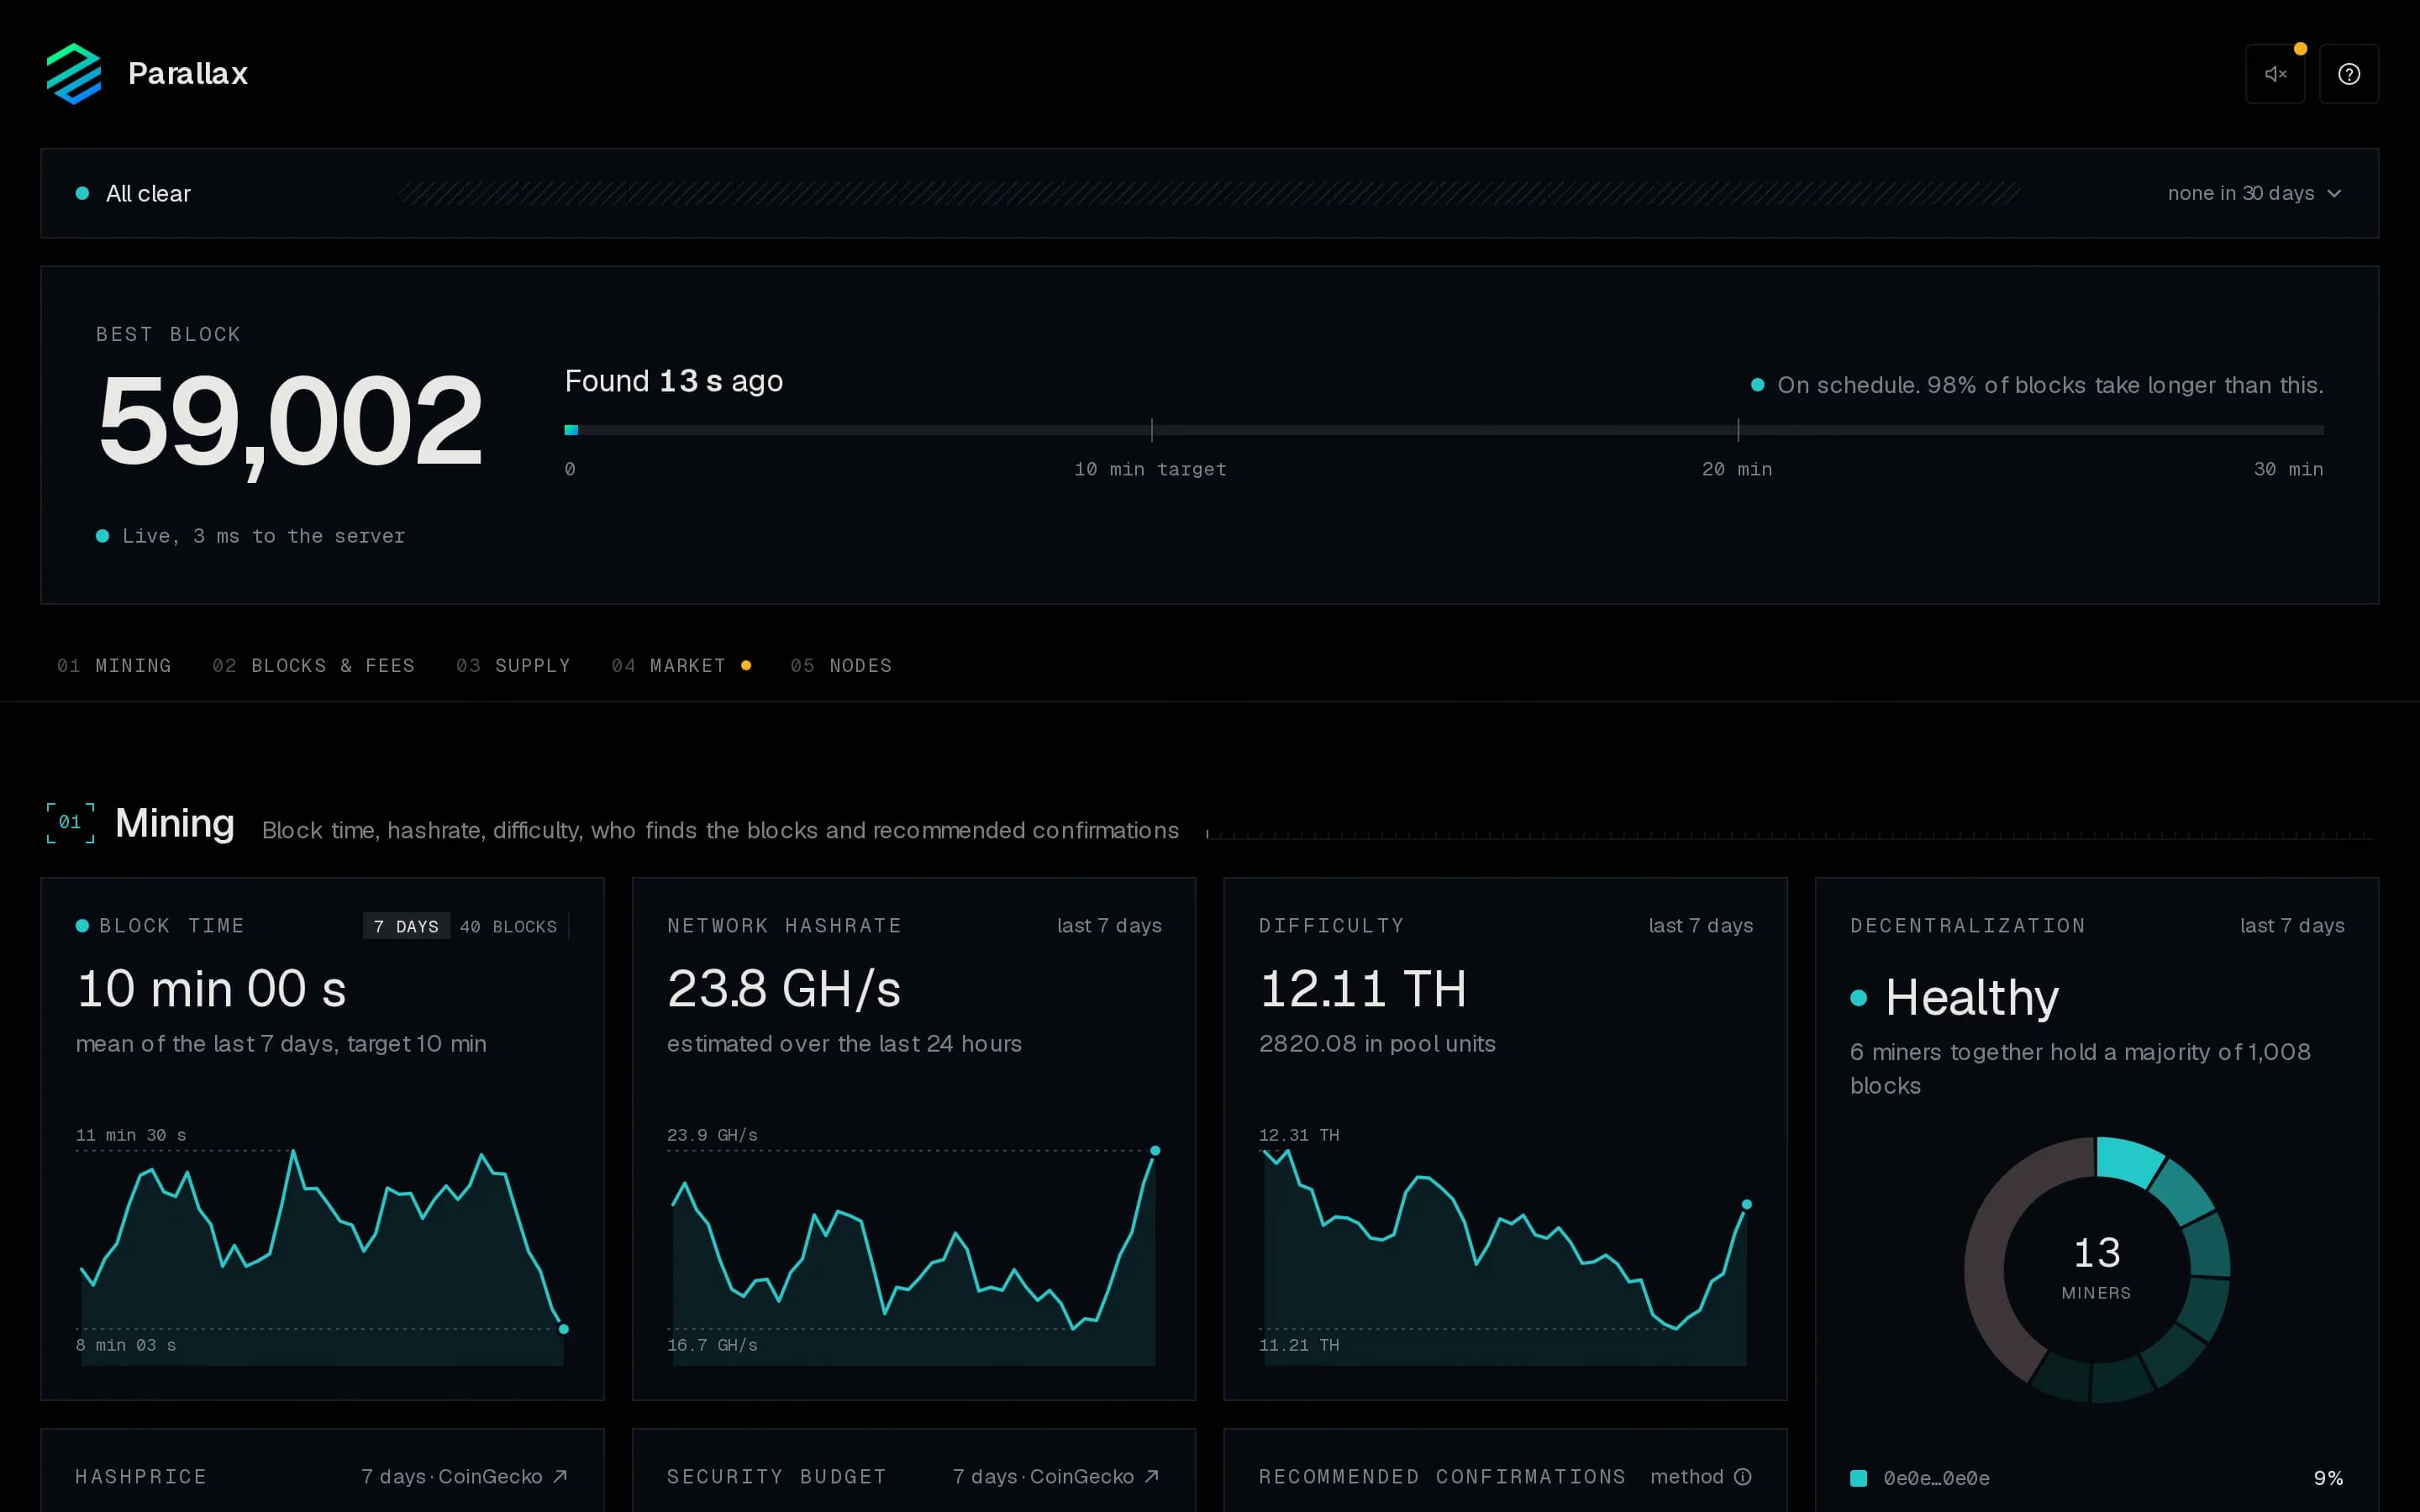Click the 10 min target marker

(x=1151, y=430)
